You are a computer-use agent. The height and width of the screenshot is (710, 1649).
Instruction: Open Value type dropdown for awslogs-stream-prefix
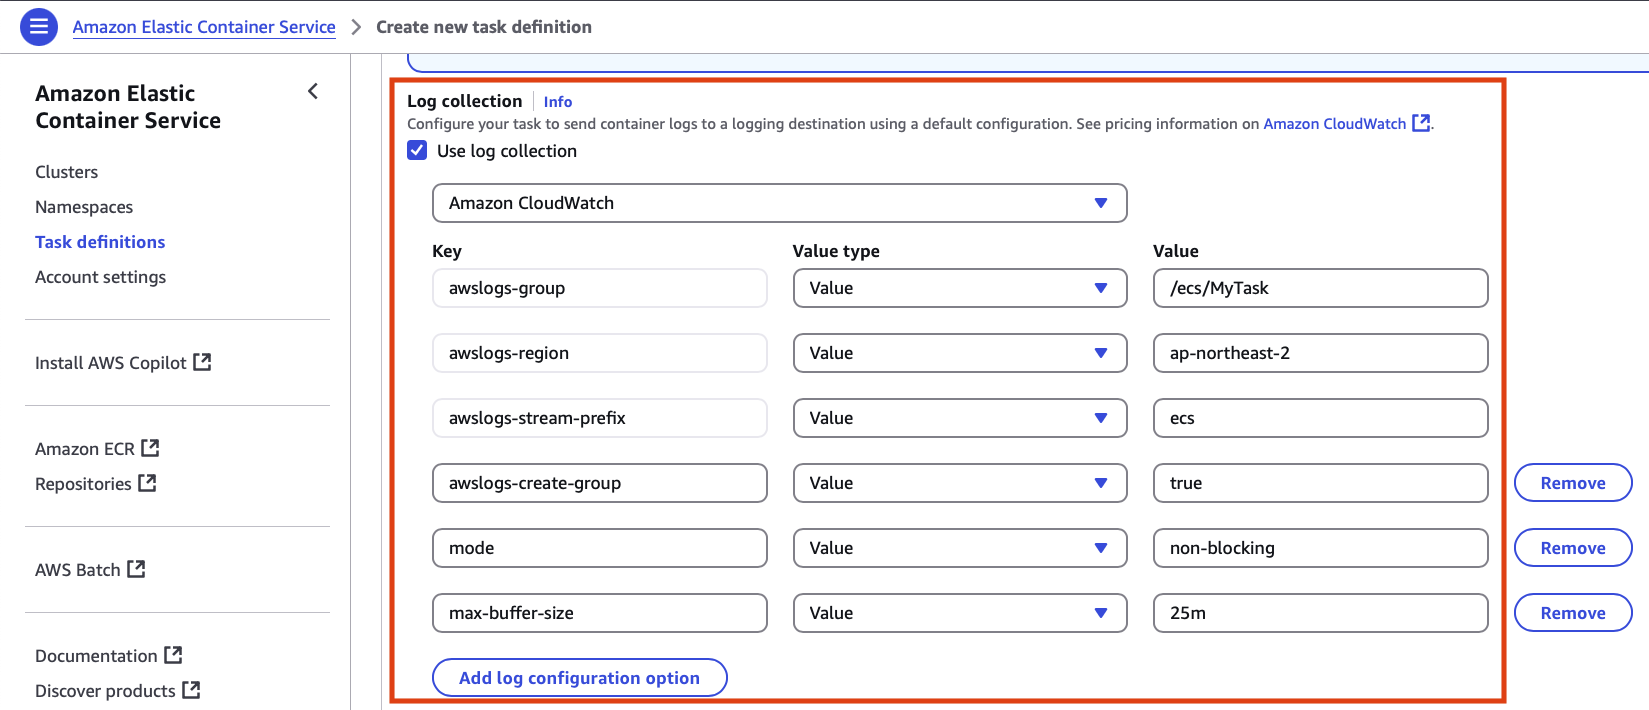point(960,418)
